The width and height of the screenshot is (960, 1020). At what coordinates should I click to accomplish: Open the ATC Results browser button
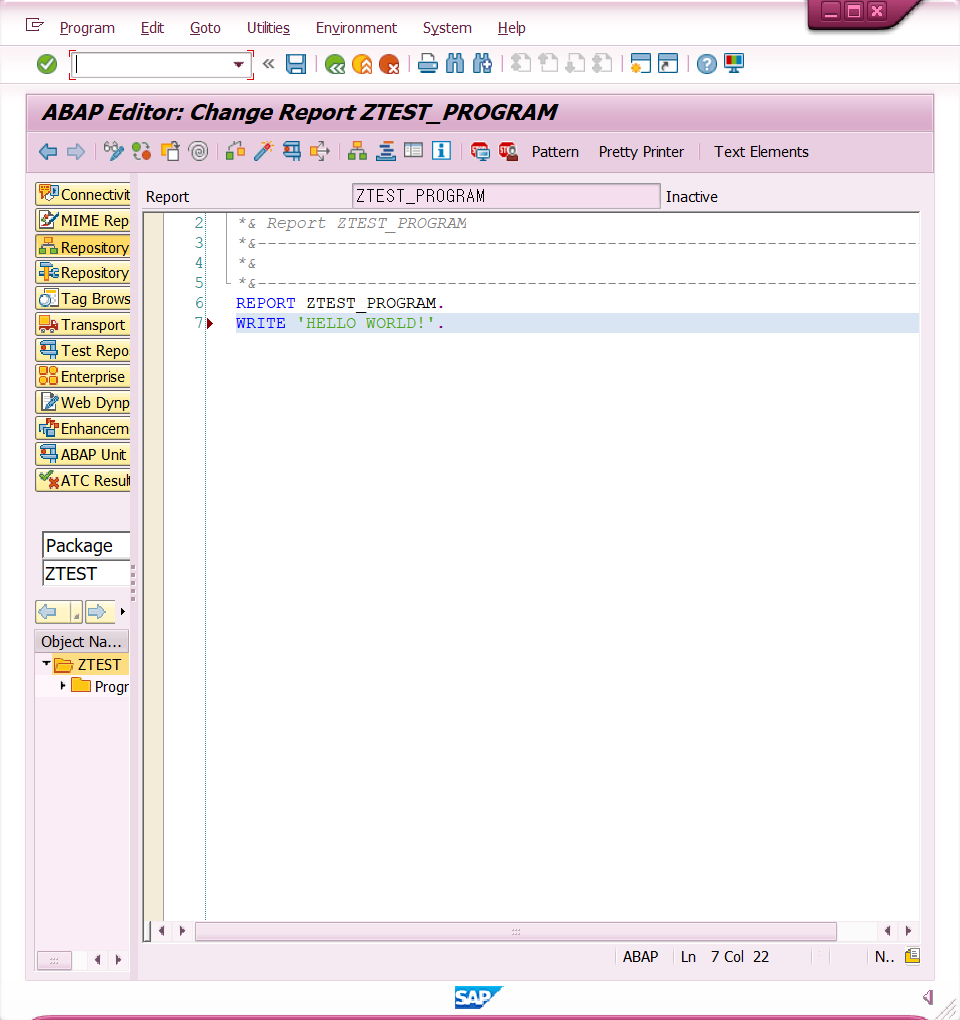(x=83, y=480)
